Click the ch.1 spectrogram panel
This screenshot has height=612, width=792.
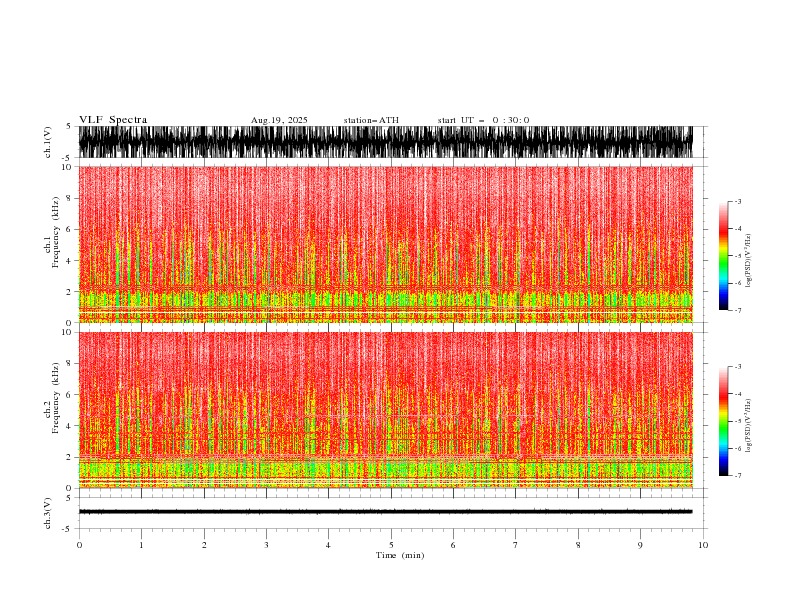click(x=385, y=244)
